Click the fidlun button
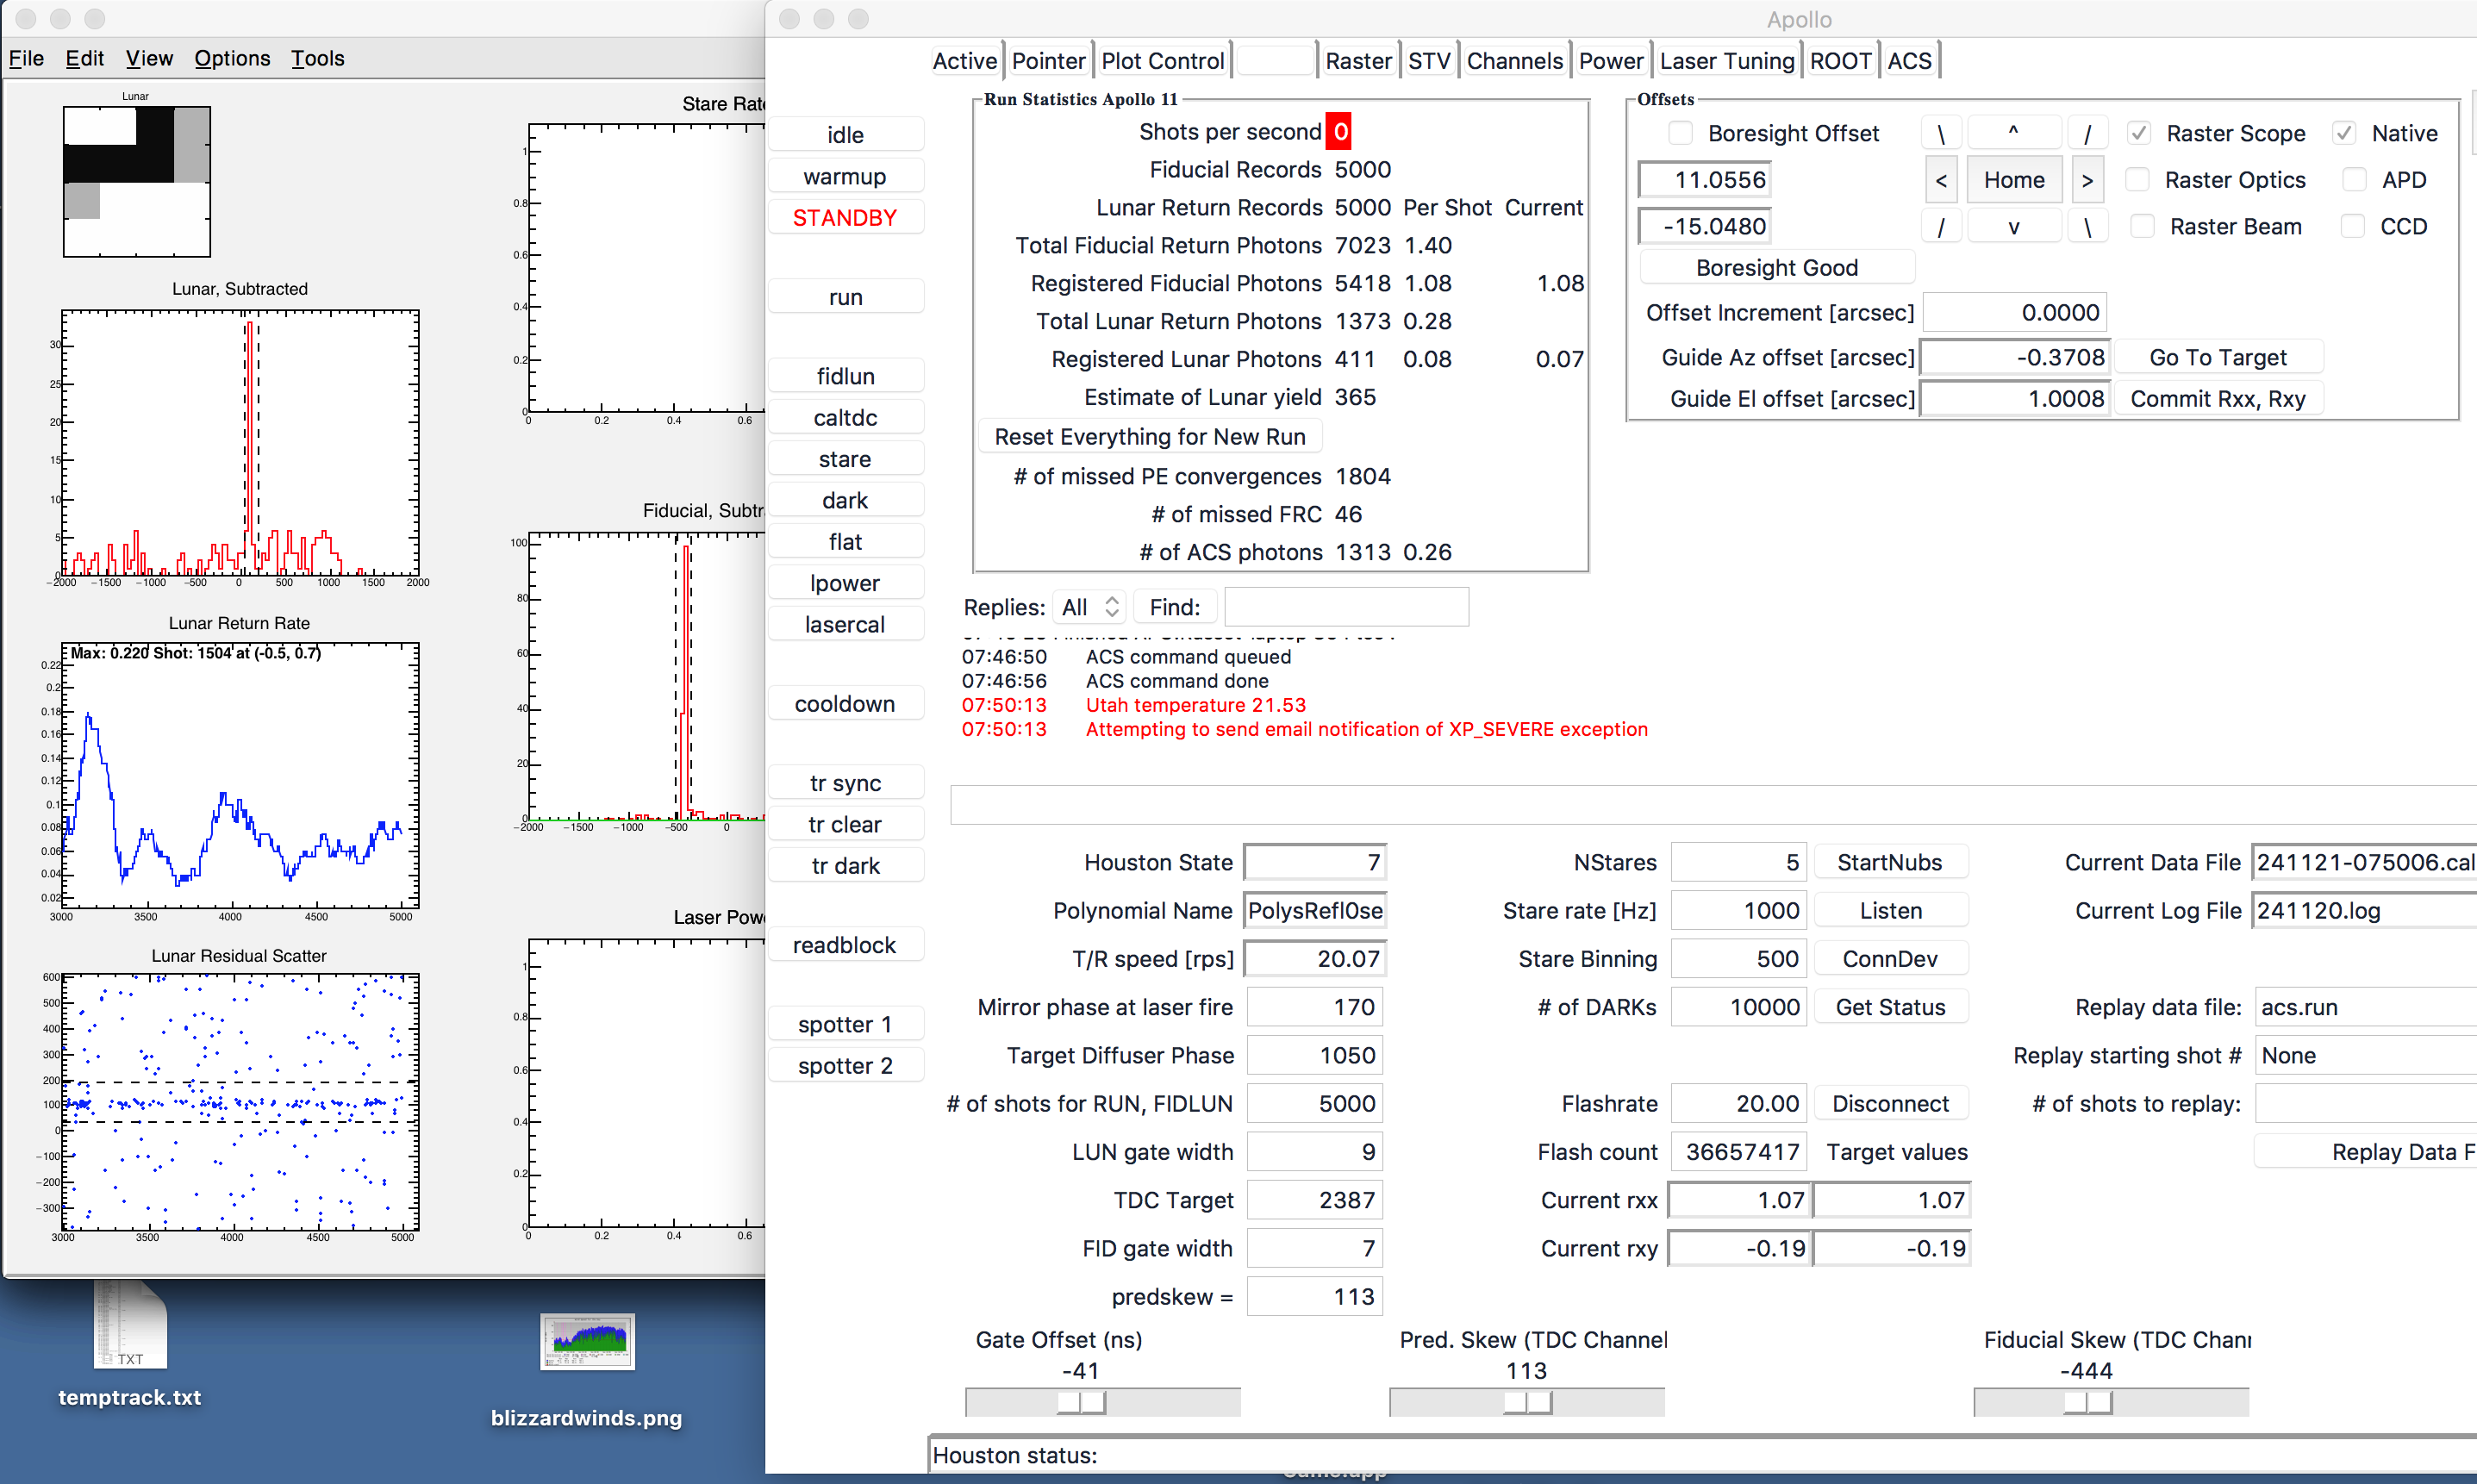The height and width of the screenshot is (1484, 2477). pos(845,376)
